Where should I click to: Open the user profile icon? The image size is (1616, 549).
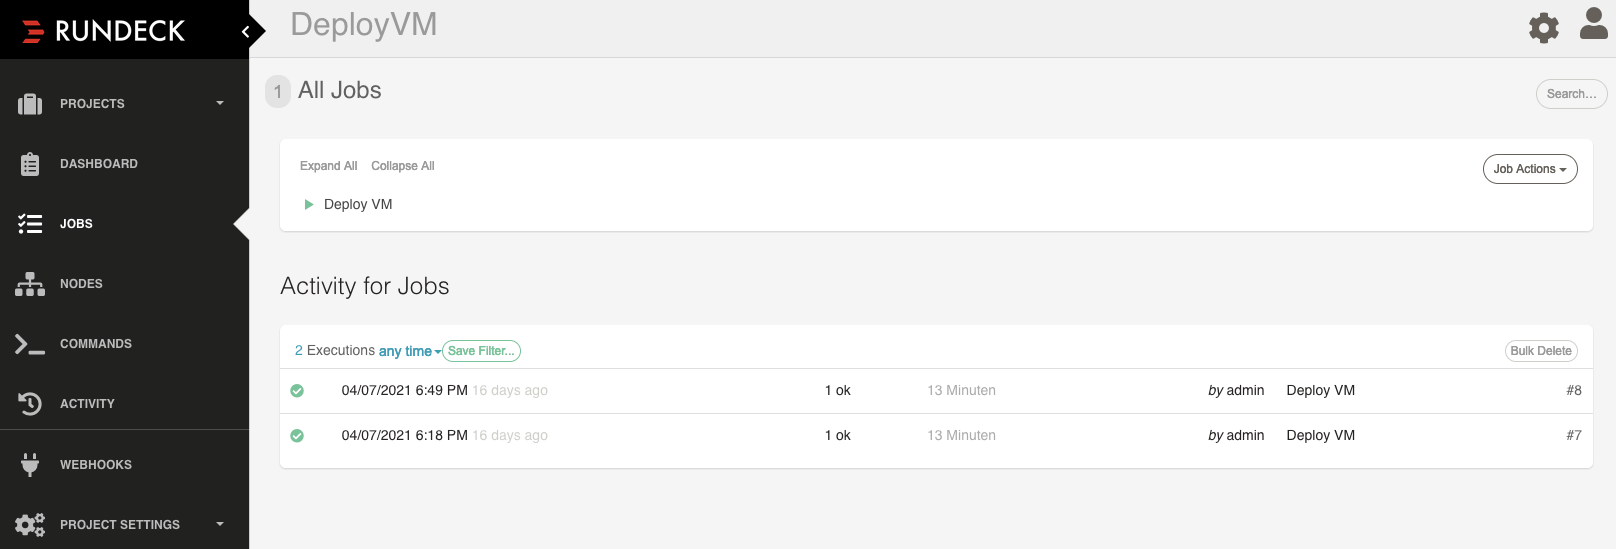point(1594,24)
